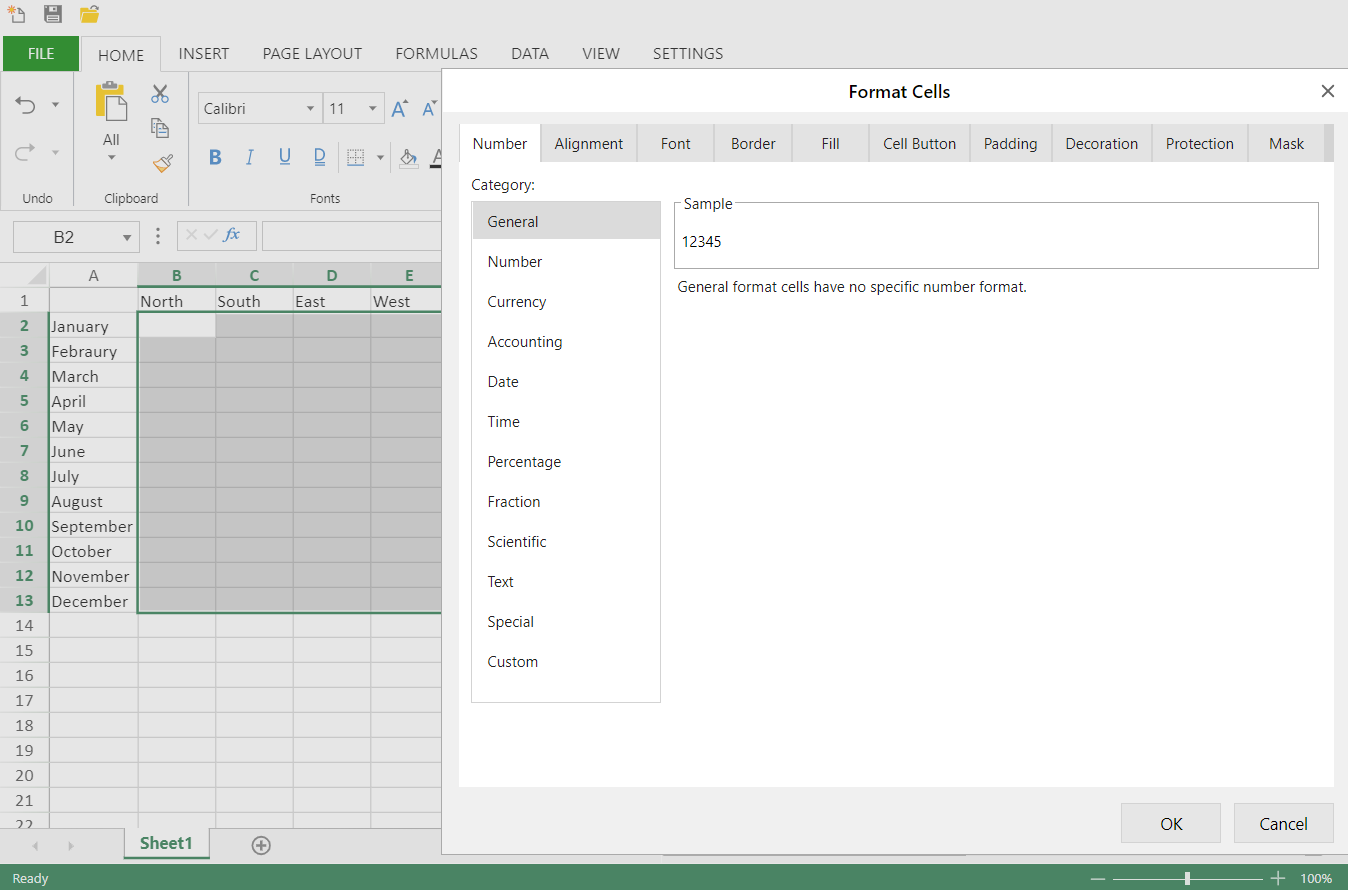Open the Borders dropdown arrow
The image size is (1348, 890).
point(380,157)
